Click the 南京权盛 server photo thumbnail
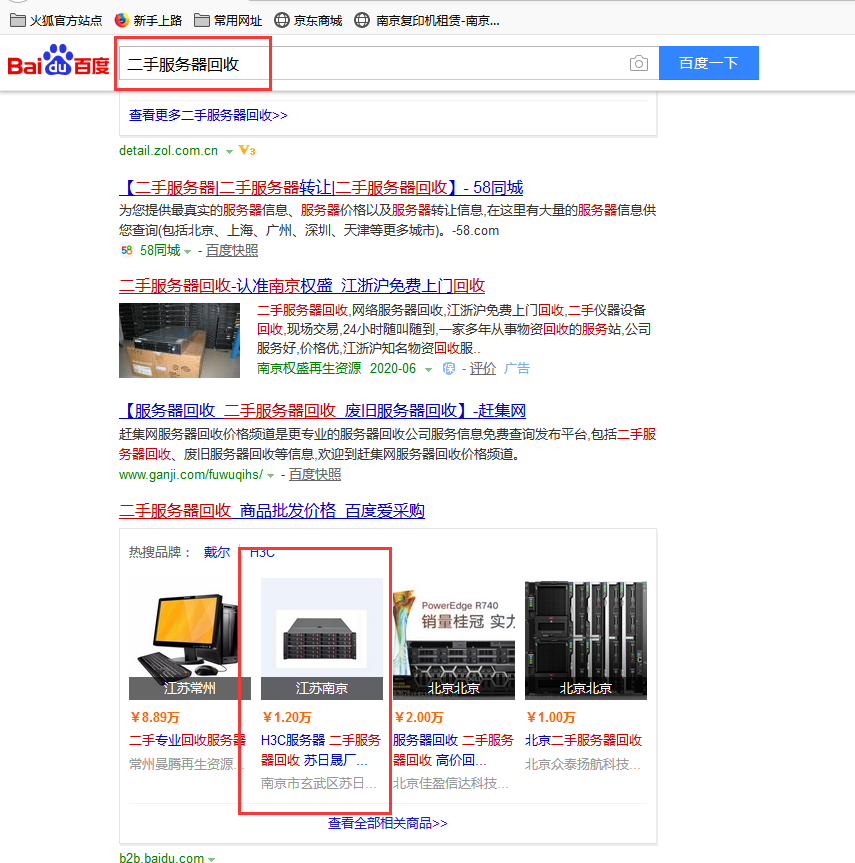855x863 pixels. [x=179, y=340]
